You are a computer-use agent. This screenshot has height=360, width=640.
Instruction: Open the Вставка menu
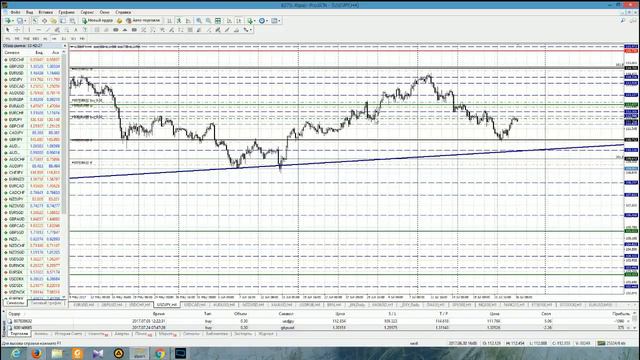[x=45, y=12]
